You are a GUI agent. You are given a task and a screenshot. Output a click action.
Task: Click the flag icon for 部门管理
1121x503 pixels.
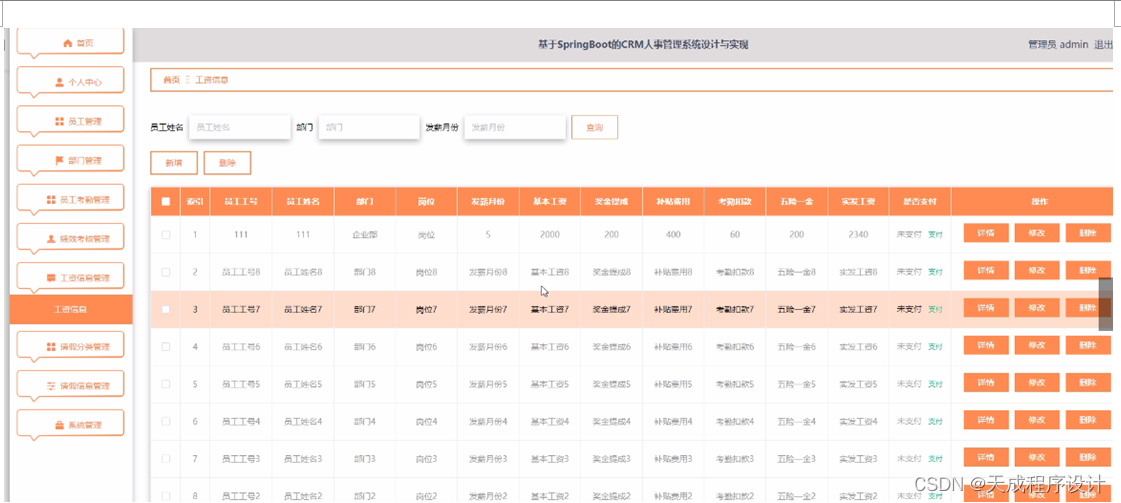[x=59, y=160]
